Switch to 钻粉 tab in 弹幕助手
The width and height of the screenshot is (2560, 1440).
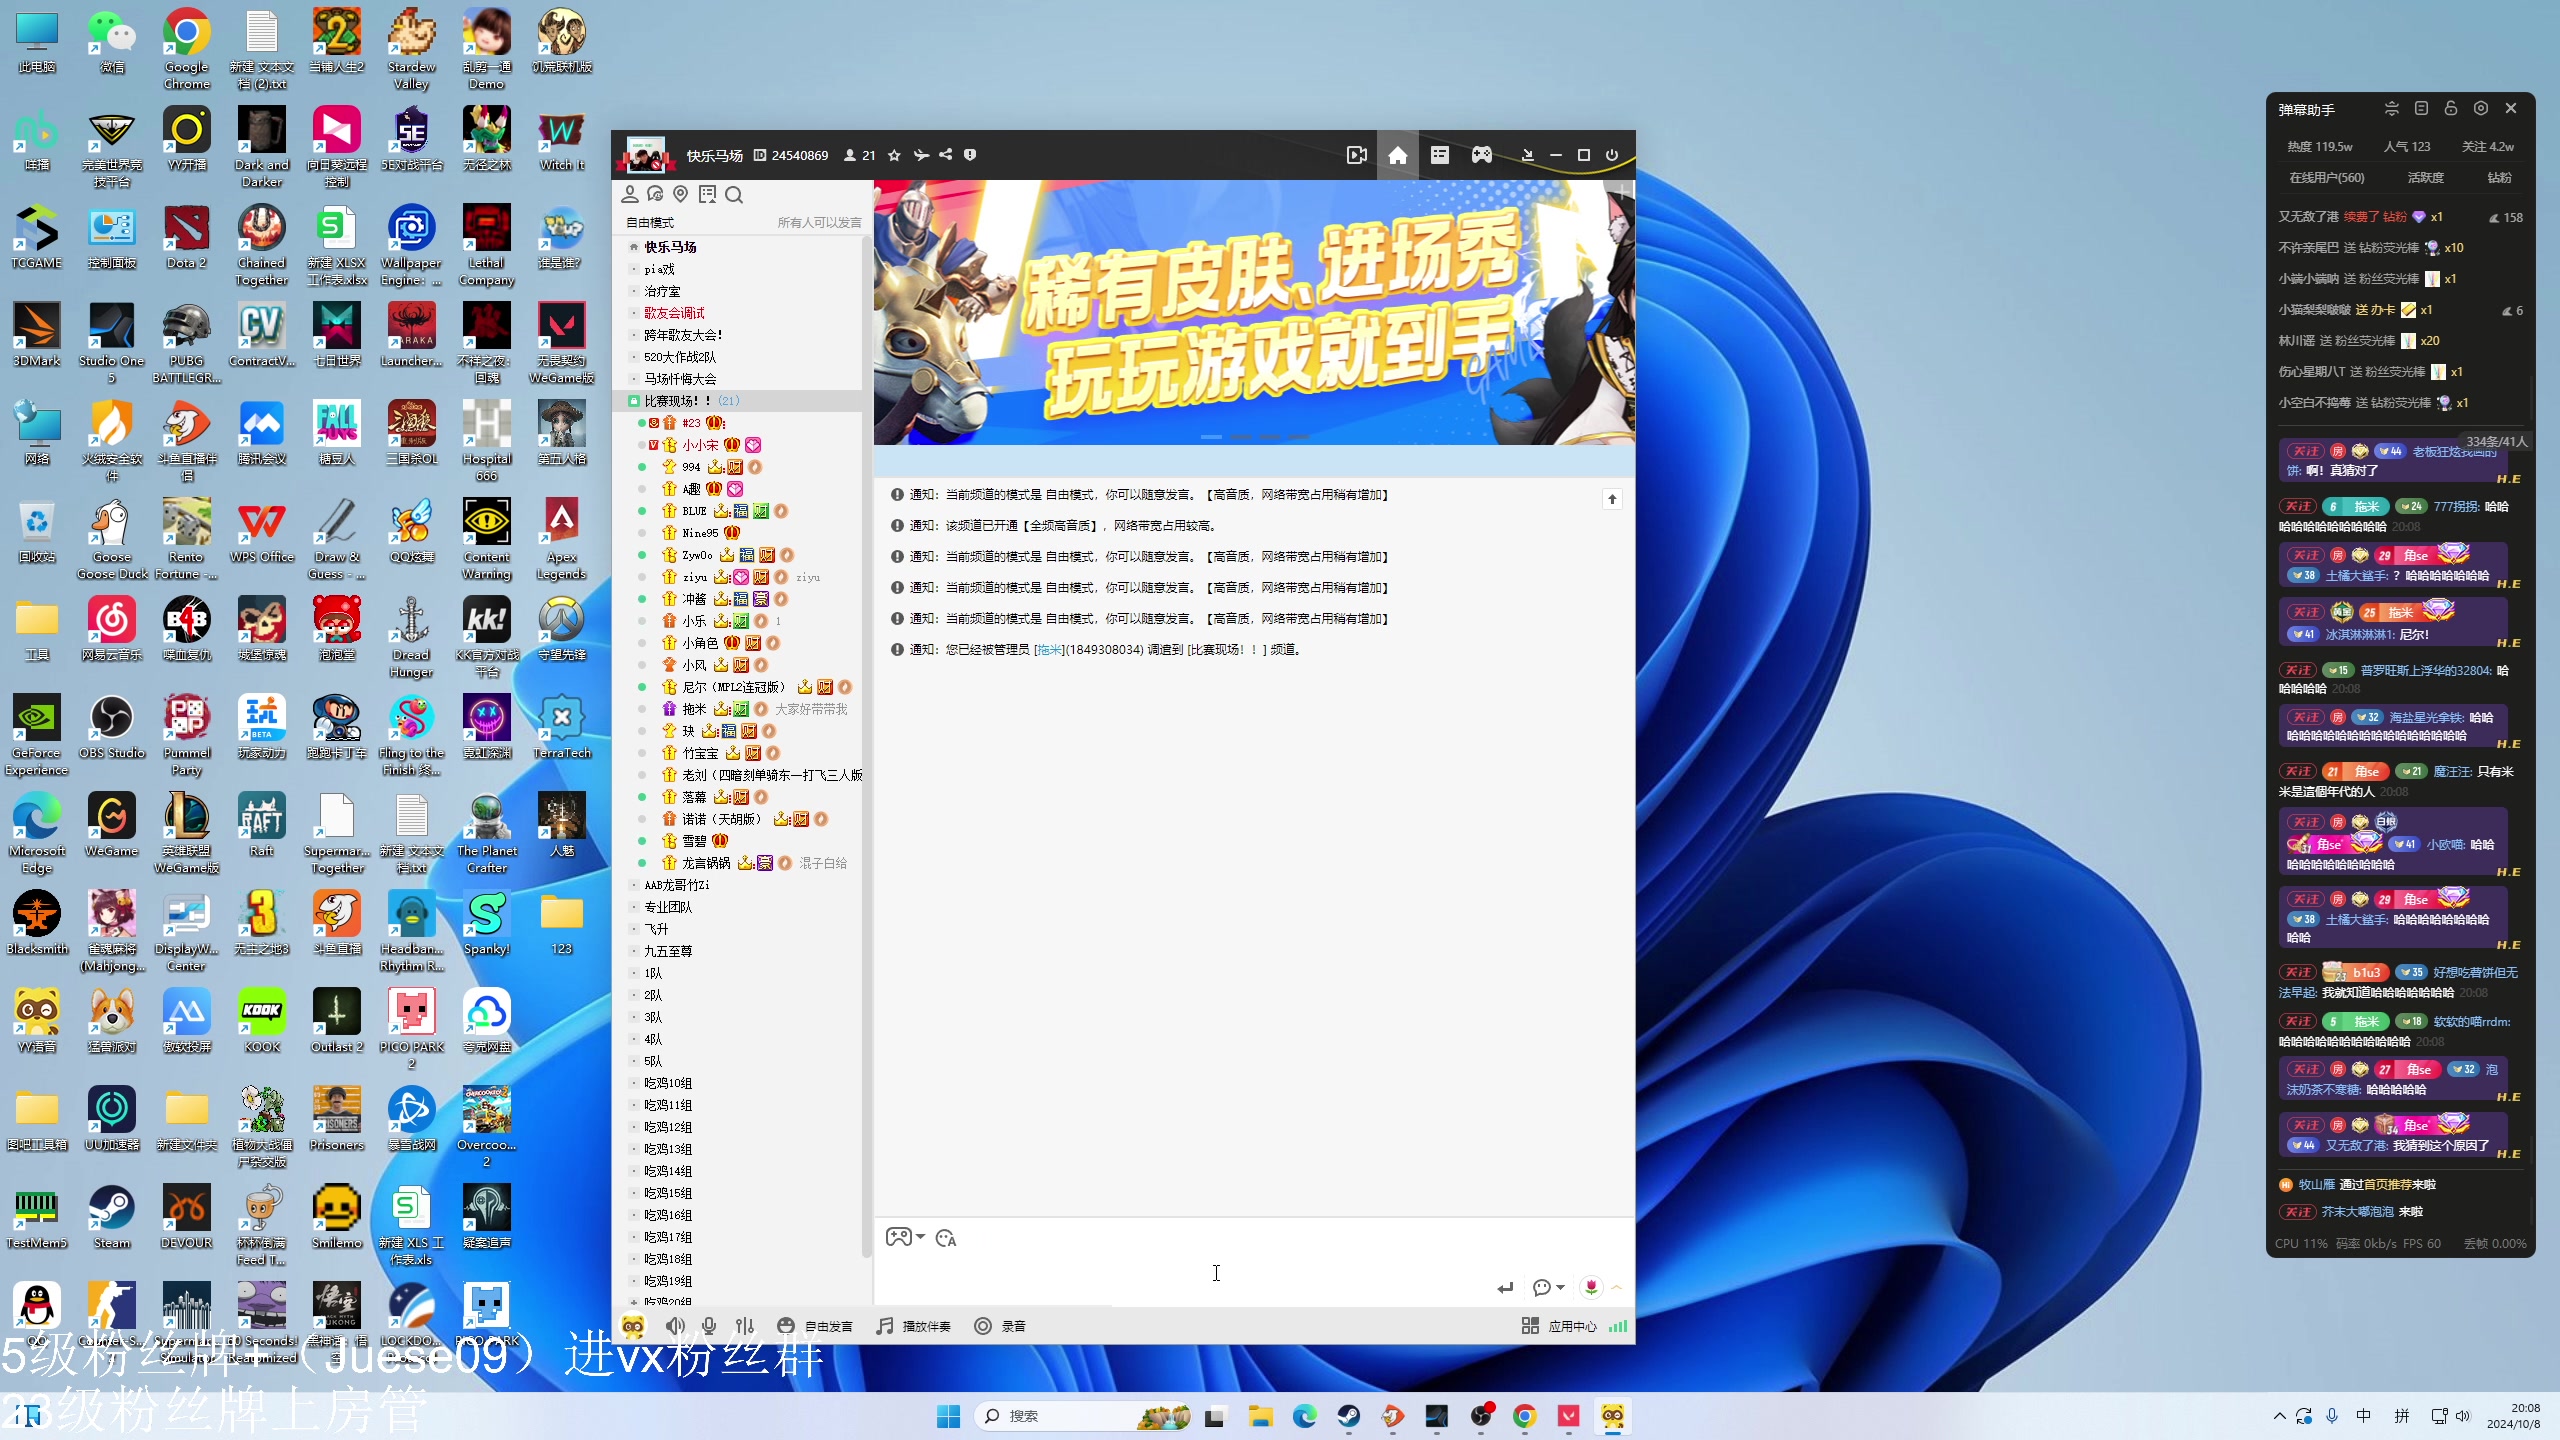(x=2499, y=177)
